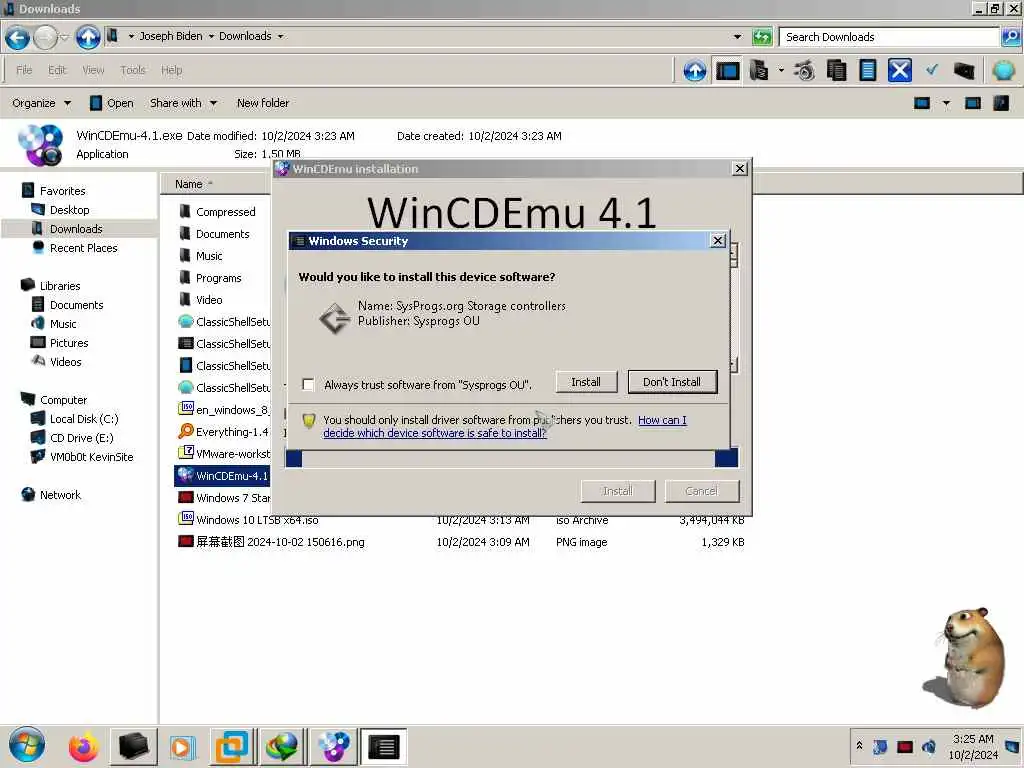Check Always trust software from Sysprogs OU
Viewport: 1024px width, 768px height.
coord(308,385)
